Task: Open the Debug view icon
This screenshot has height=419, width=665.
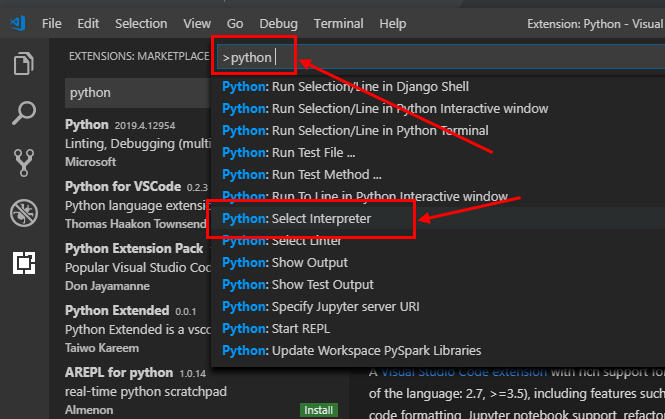Action: pyautogui.click(x=24, y=212)
